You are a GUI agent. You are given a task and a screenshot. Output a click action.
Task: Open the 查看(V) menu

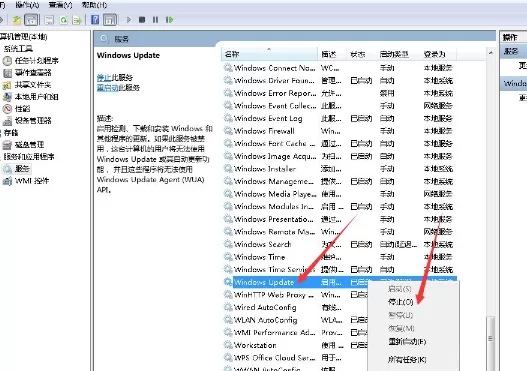tap(60, 5)
